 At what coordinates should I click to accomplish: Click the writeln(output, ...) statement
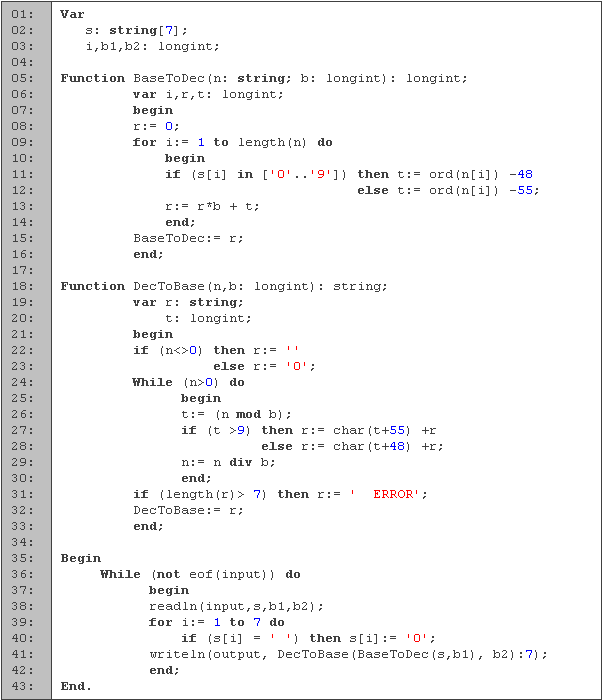click(348, 654)
